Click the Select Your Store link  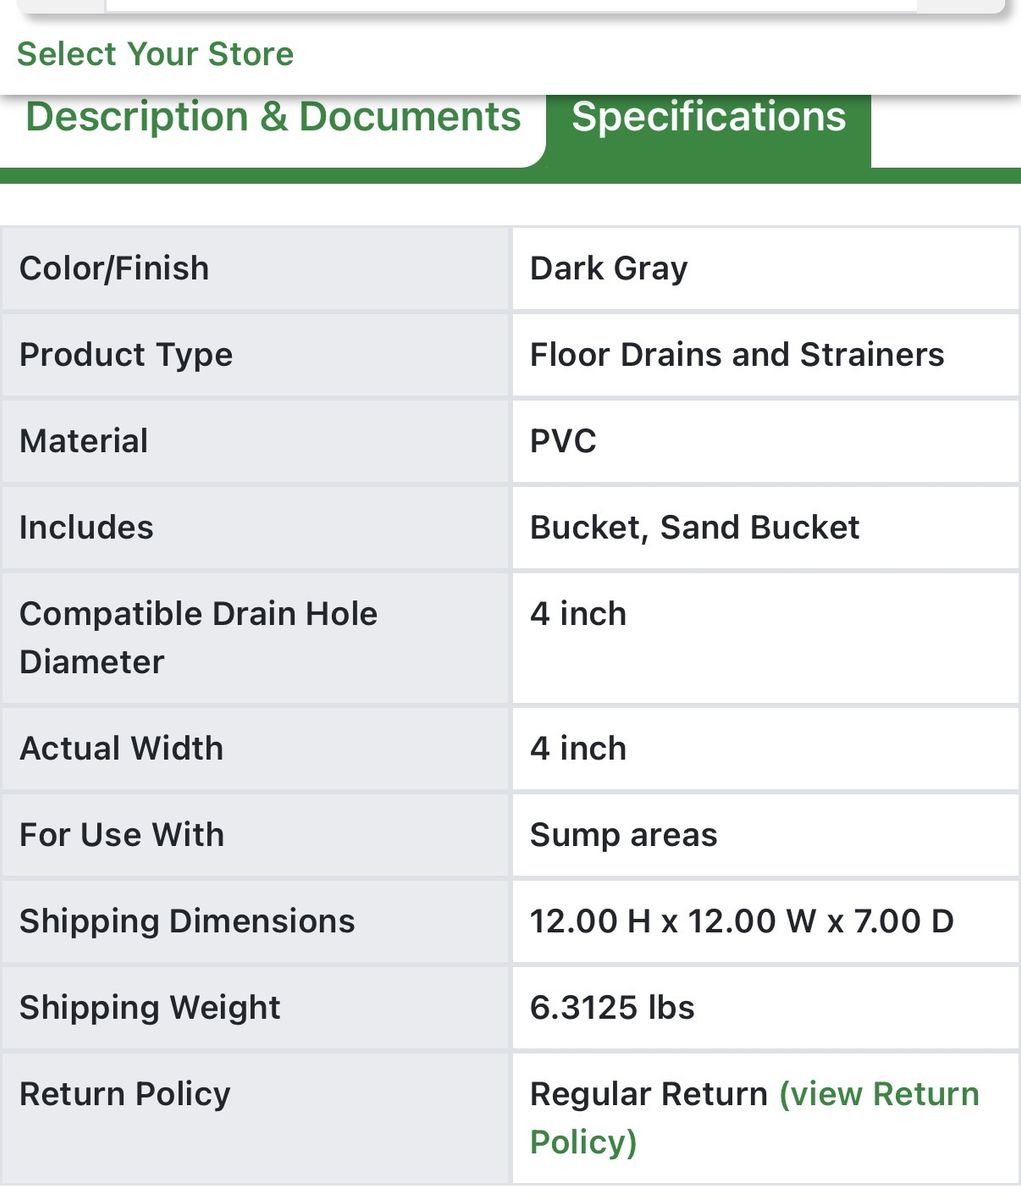(155, 54)
